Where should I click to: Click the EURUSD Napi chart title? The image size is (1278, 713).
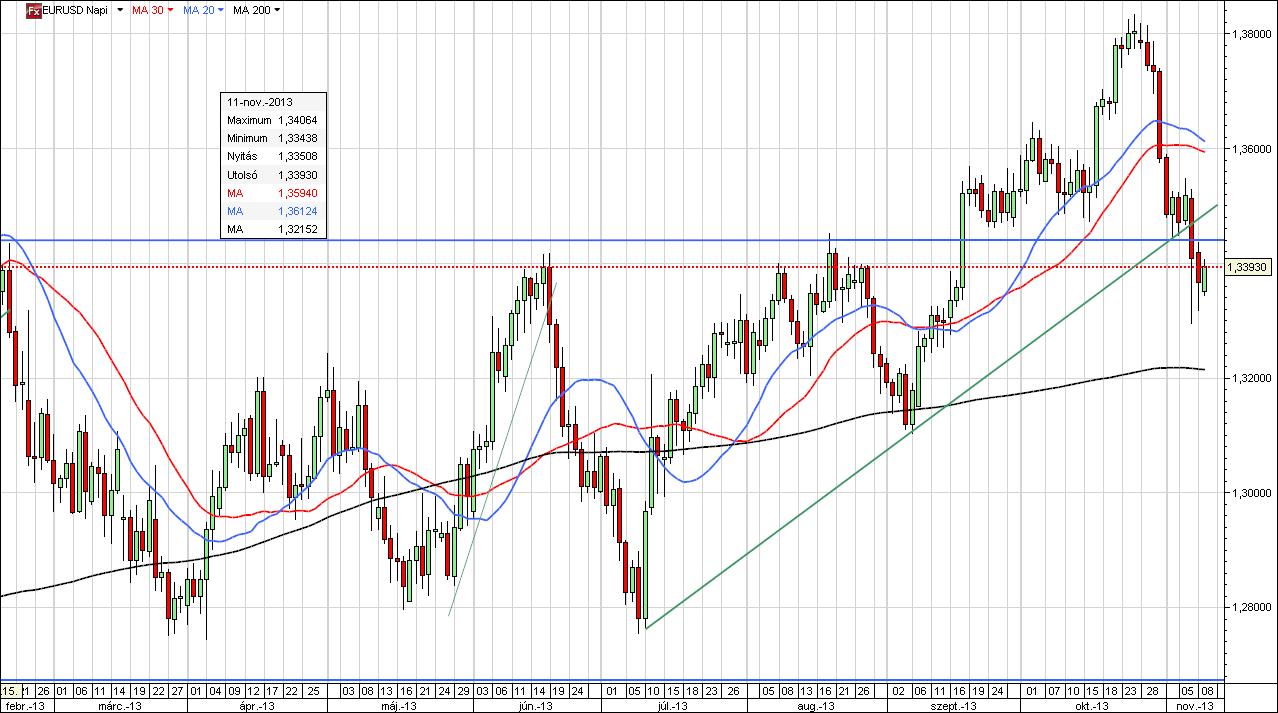point(76,10)
